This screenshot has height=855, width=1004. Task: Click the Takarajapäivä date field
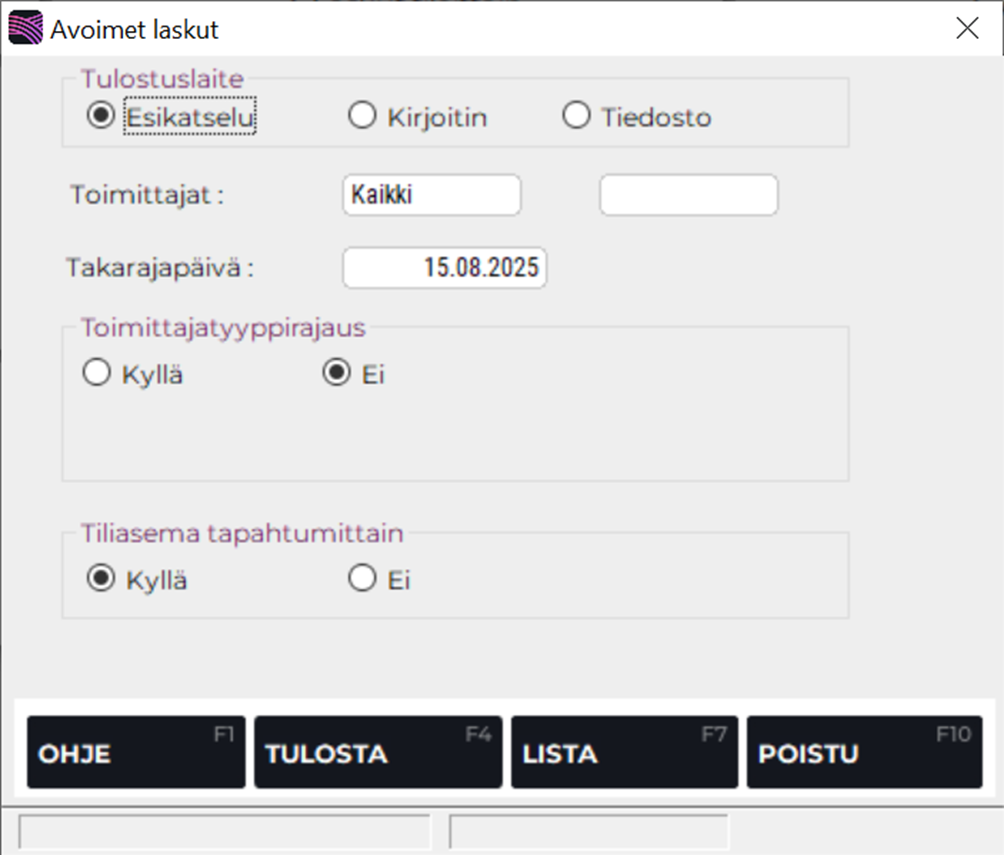point(444,267)
